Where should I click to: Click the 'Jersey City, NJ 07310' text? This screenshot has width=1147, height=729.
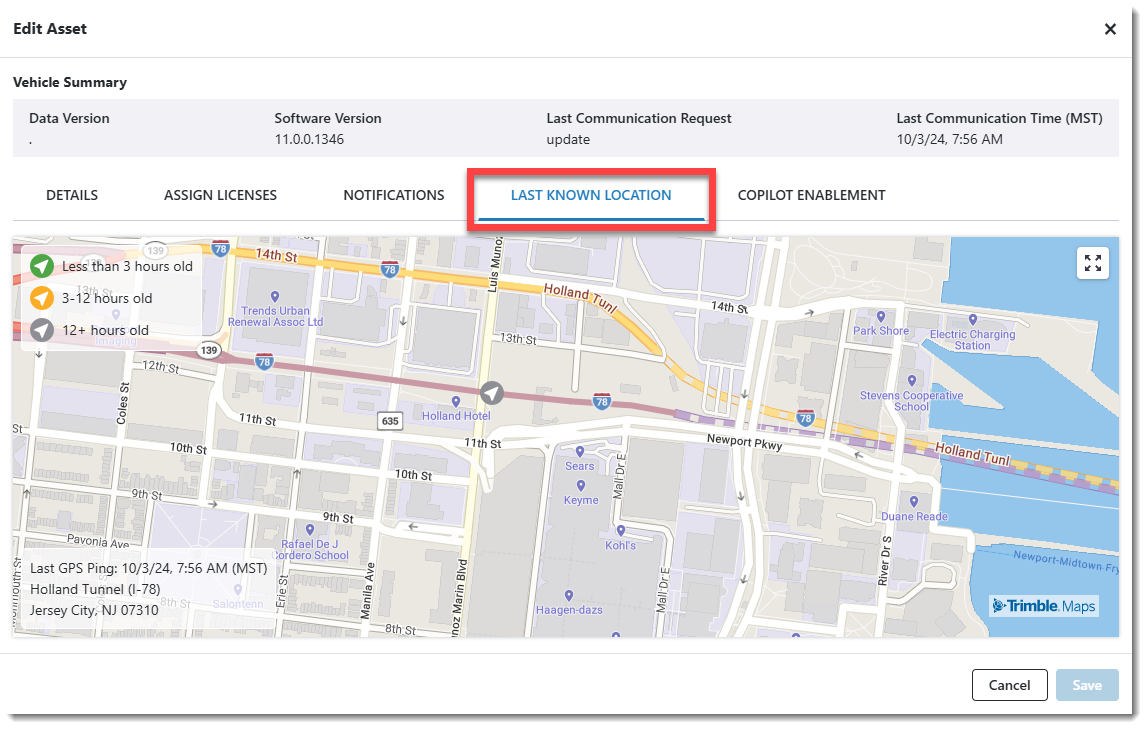[94, 611]
